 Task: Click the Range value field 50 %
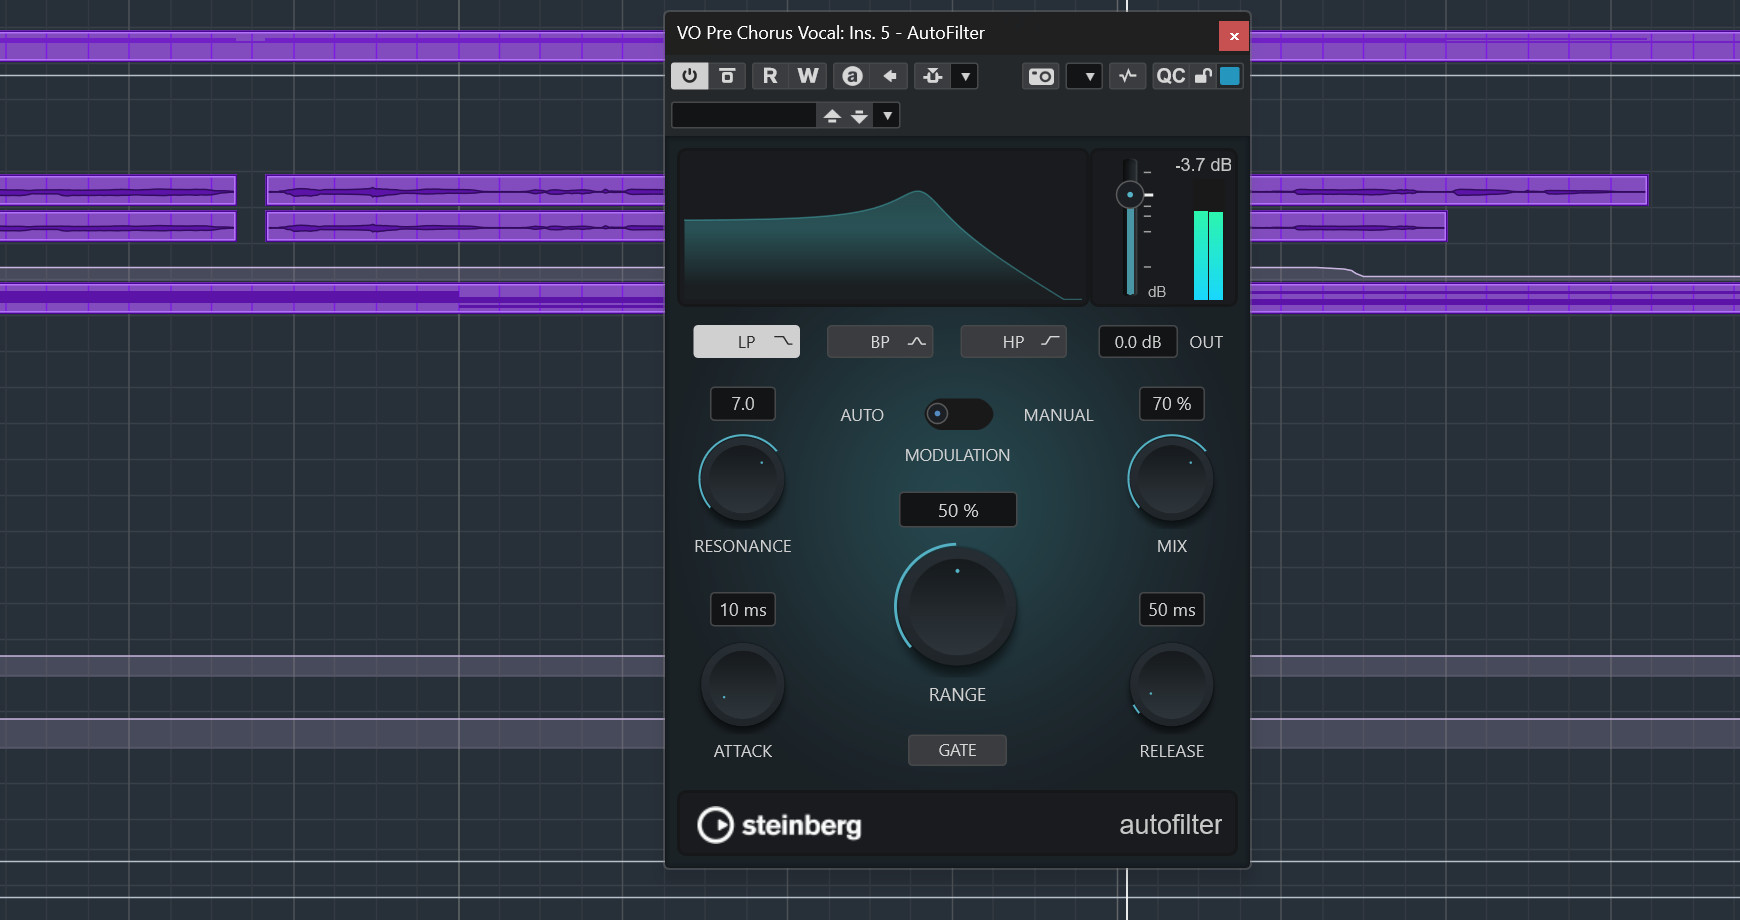pos(958,510)
